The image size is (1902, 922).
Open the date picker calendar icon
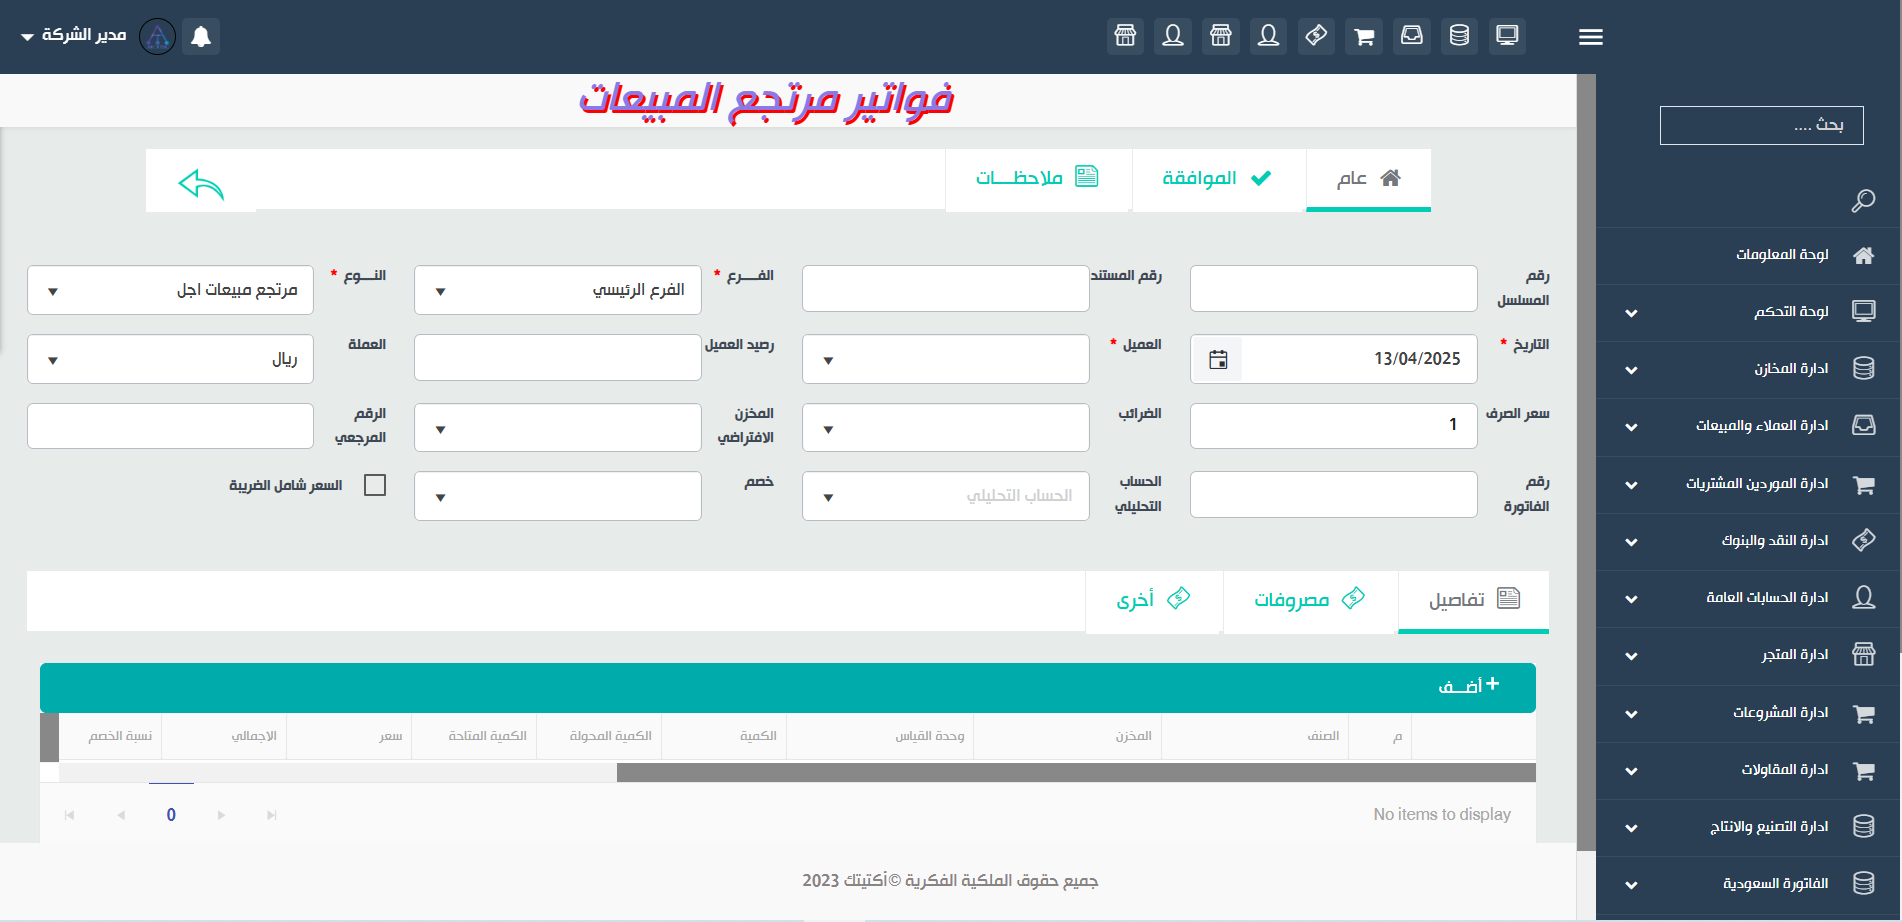coord(1218,359)
